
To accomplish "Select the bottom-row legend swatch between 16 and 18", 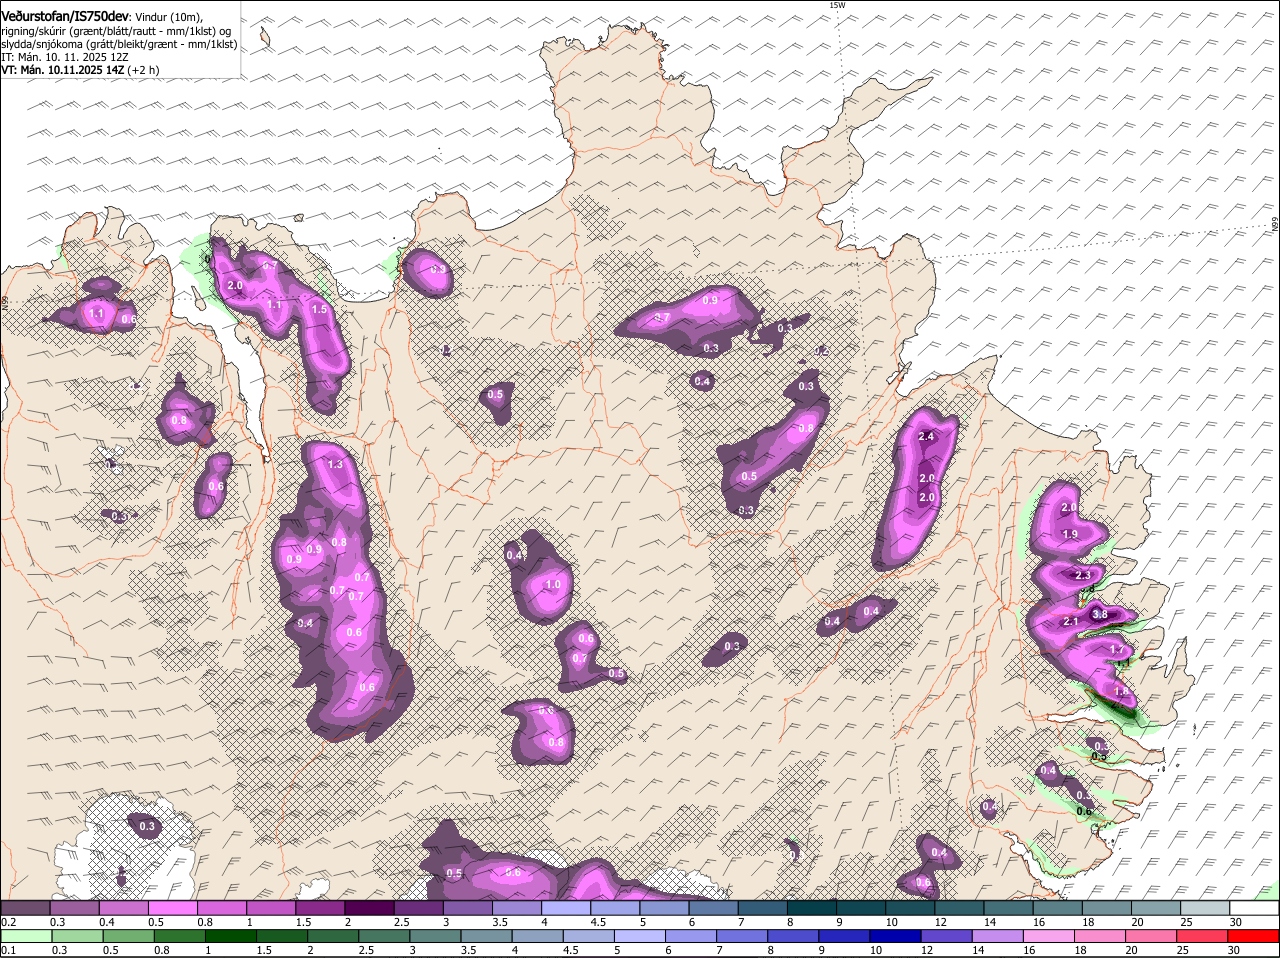I will (x=1048, y=936).
